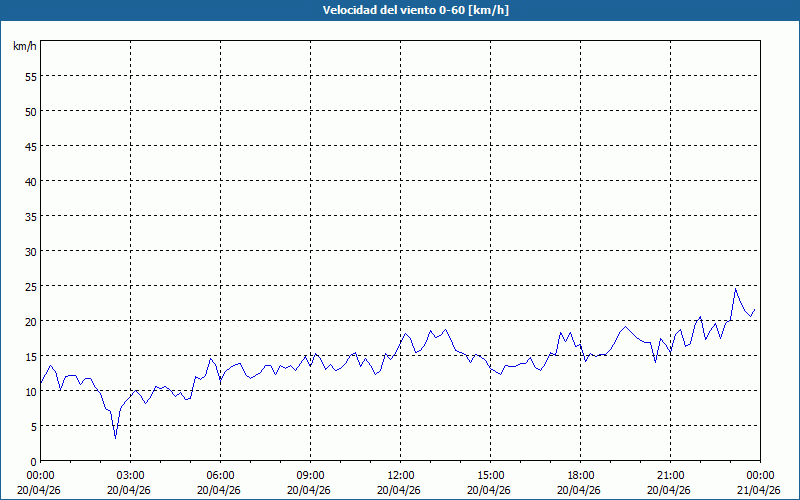Image resolution: width=800 pixels, height=500 pixels.
Task: Click the lowest dip of the blue wind line
Action: [x=115, y=437]
